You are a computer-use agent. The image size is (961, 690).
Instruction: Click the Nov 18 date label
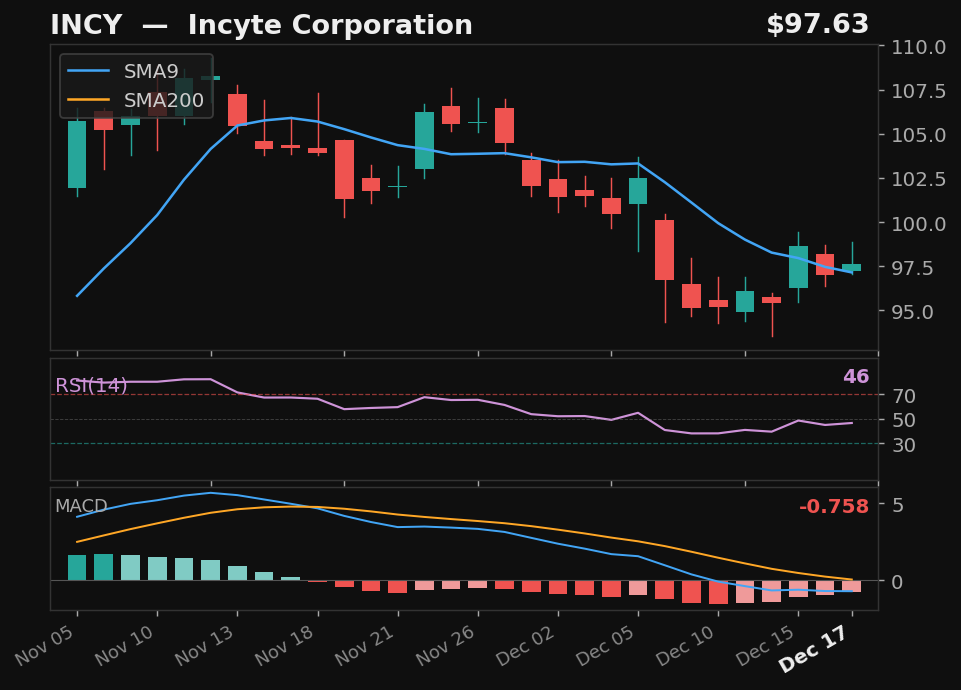coord(286,646)
